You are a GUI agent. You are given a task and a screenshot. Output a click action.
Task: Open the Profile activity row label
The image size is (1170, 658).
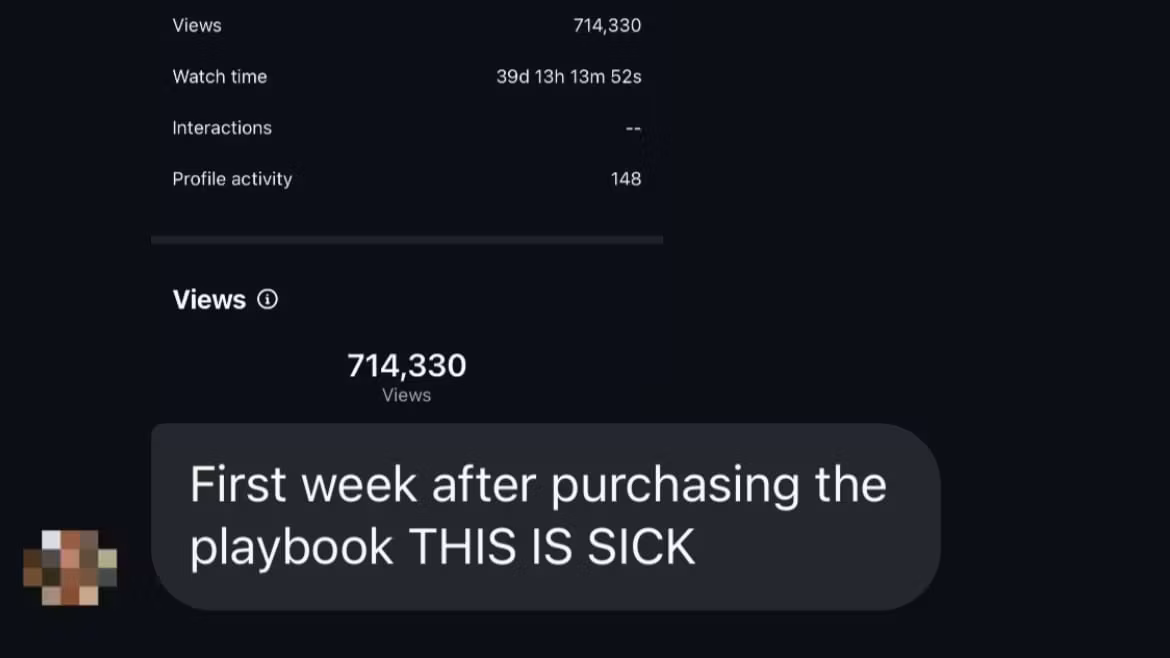pos(232,179)
